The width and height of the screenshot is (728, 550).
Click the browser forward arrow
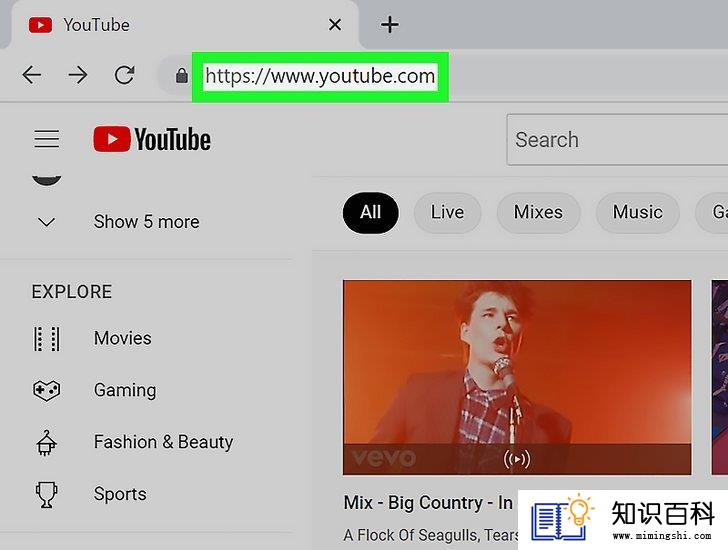click(78, 75)
